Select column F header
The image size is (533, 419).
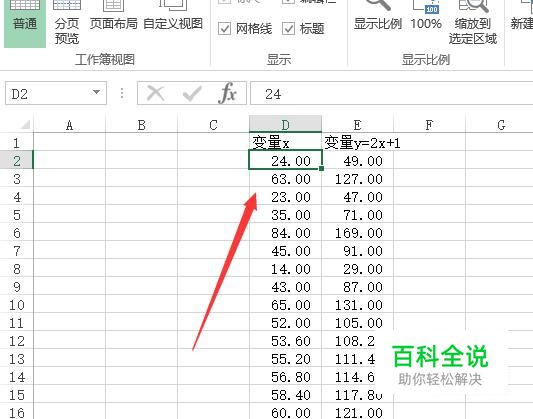pyautogui.click(x=429, y=125)
